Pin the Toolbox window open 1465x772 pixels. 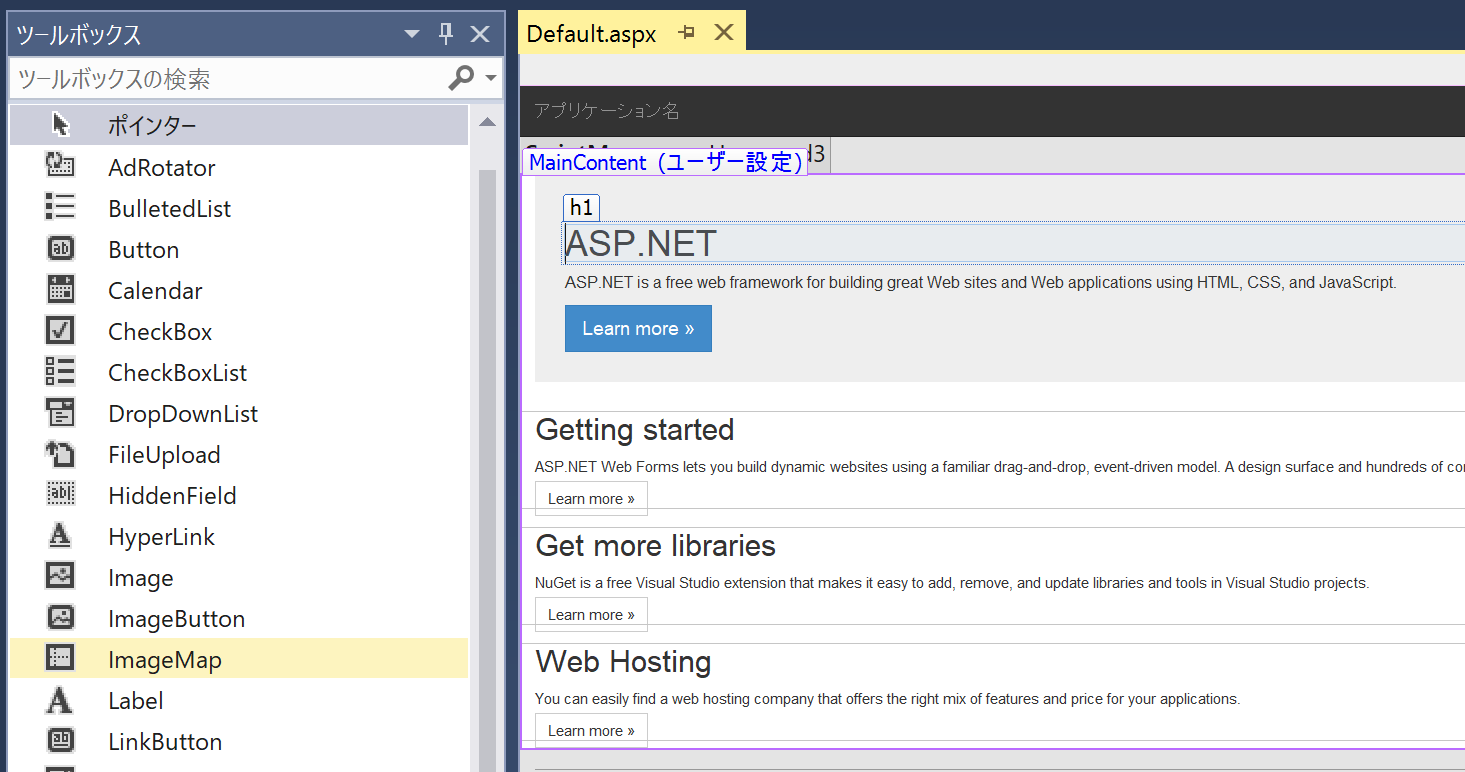[x=445, y=33]
